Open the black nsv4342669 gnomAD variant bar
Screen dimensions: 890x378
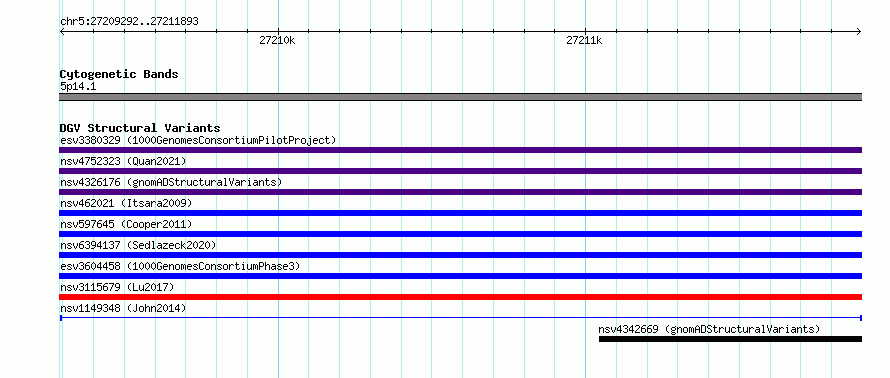(x=730, y=339)
